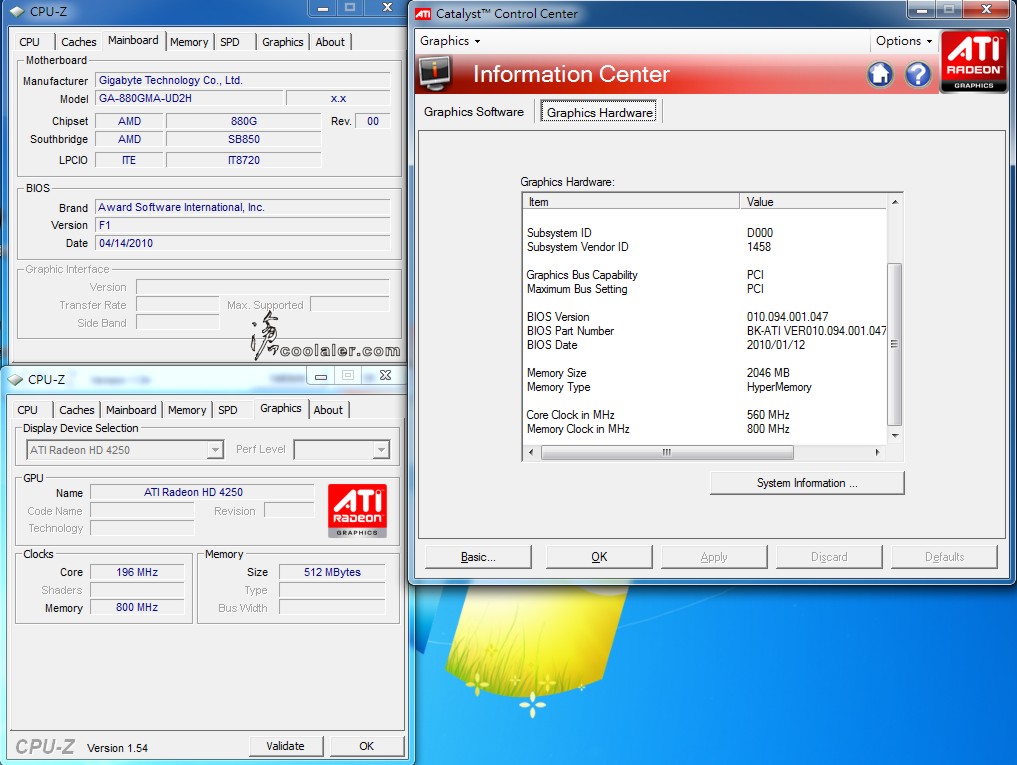Open Mainboard tab in bottom CPU-Z window
Image resolution: width=1017 pixels, height=765 pixels.
click(x=131, y=410)
